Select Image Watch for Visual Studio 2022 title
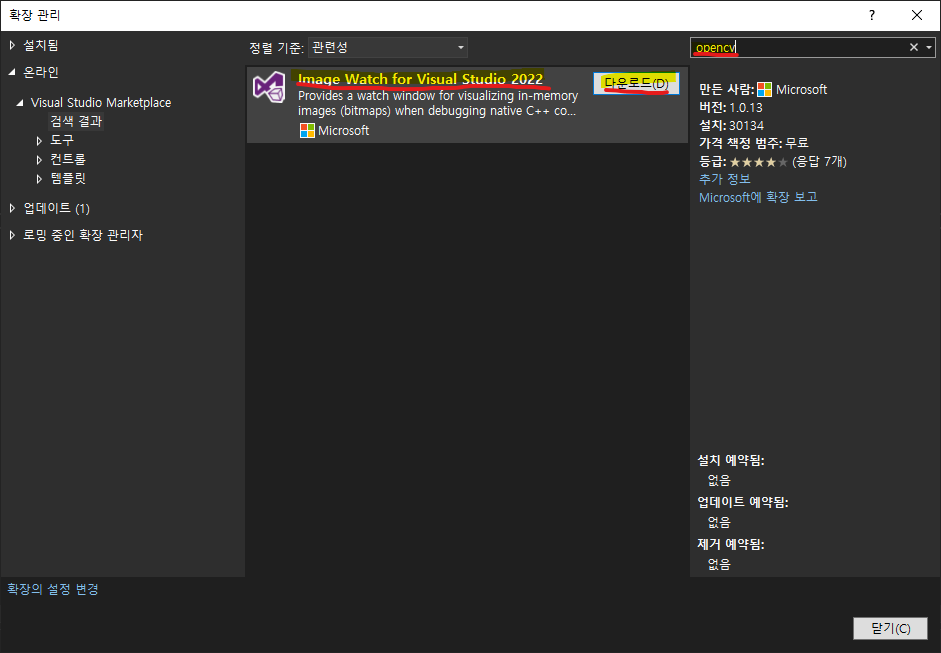The width and height of the screenshot is (941, 653). coord(420,79)
